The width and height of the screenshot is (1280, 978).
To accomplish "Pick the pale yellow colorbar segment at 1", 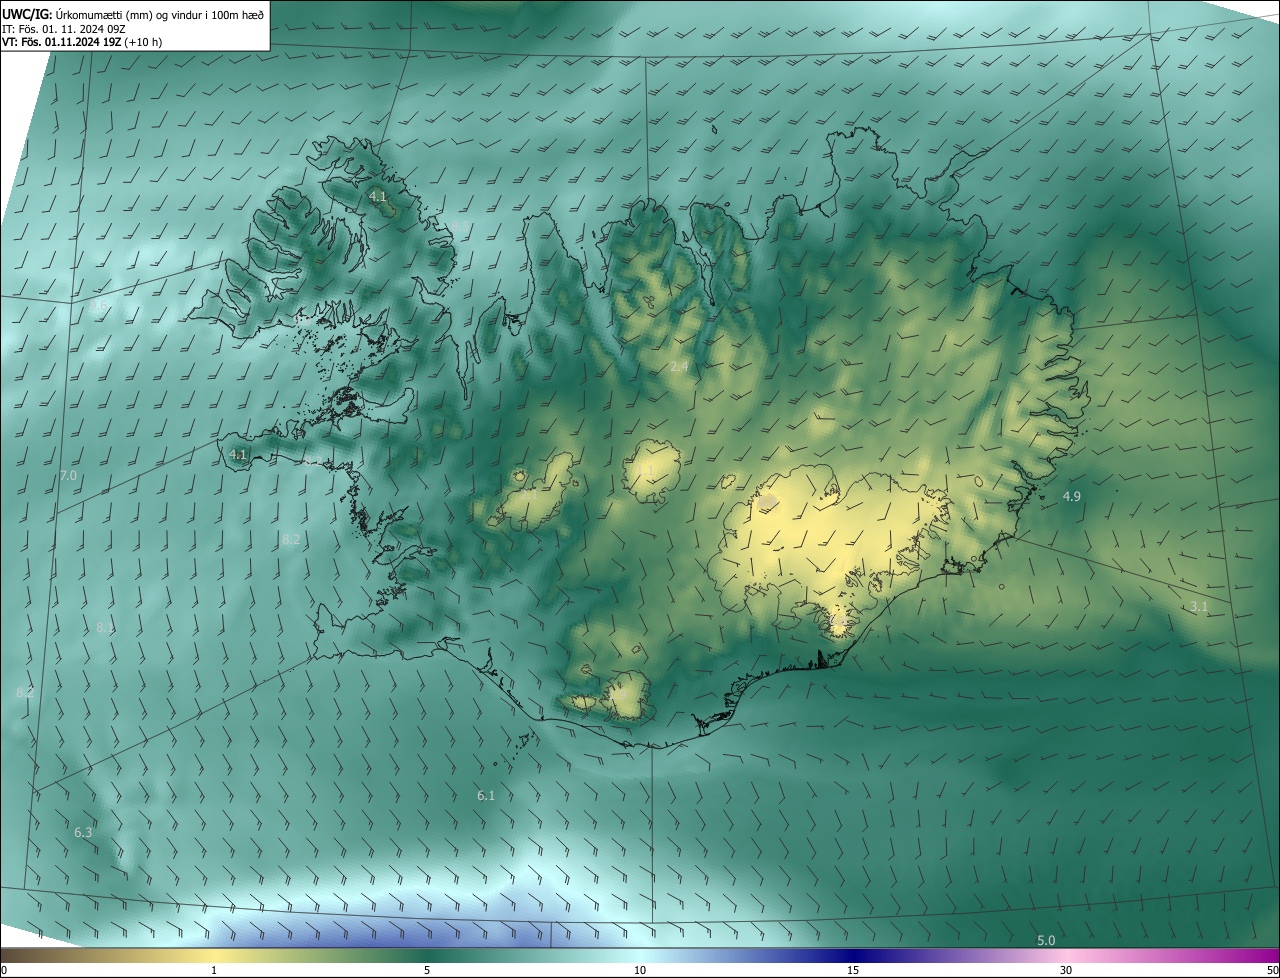I will click(x=214, y=955).
